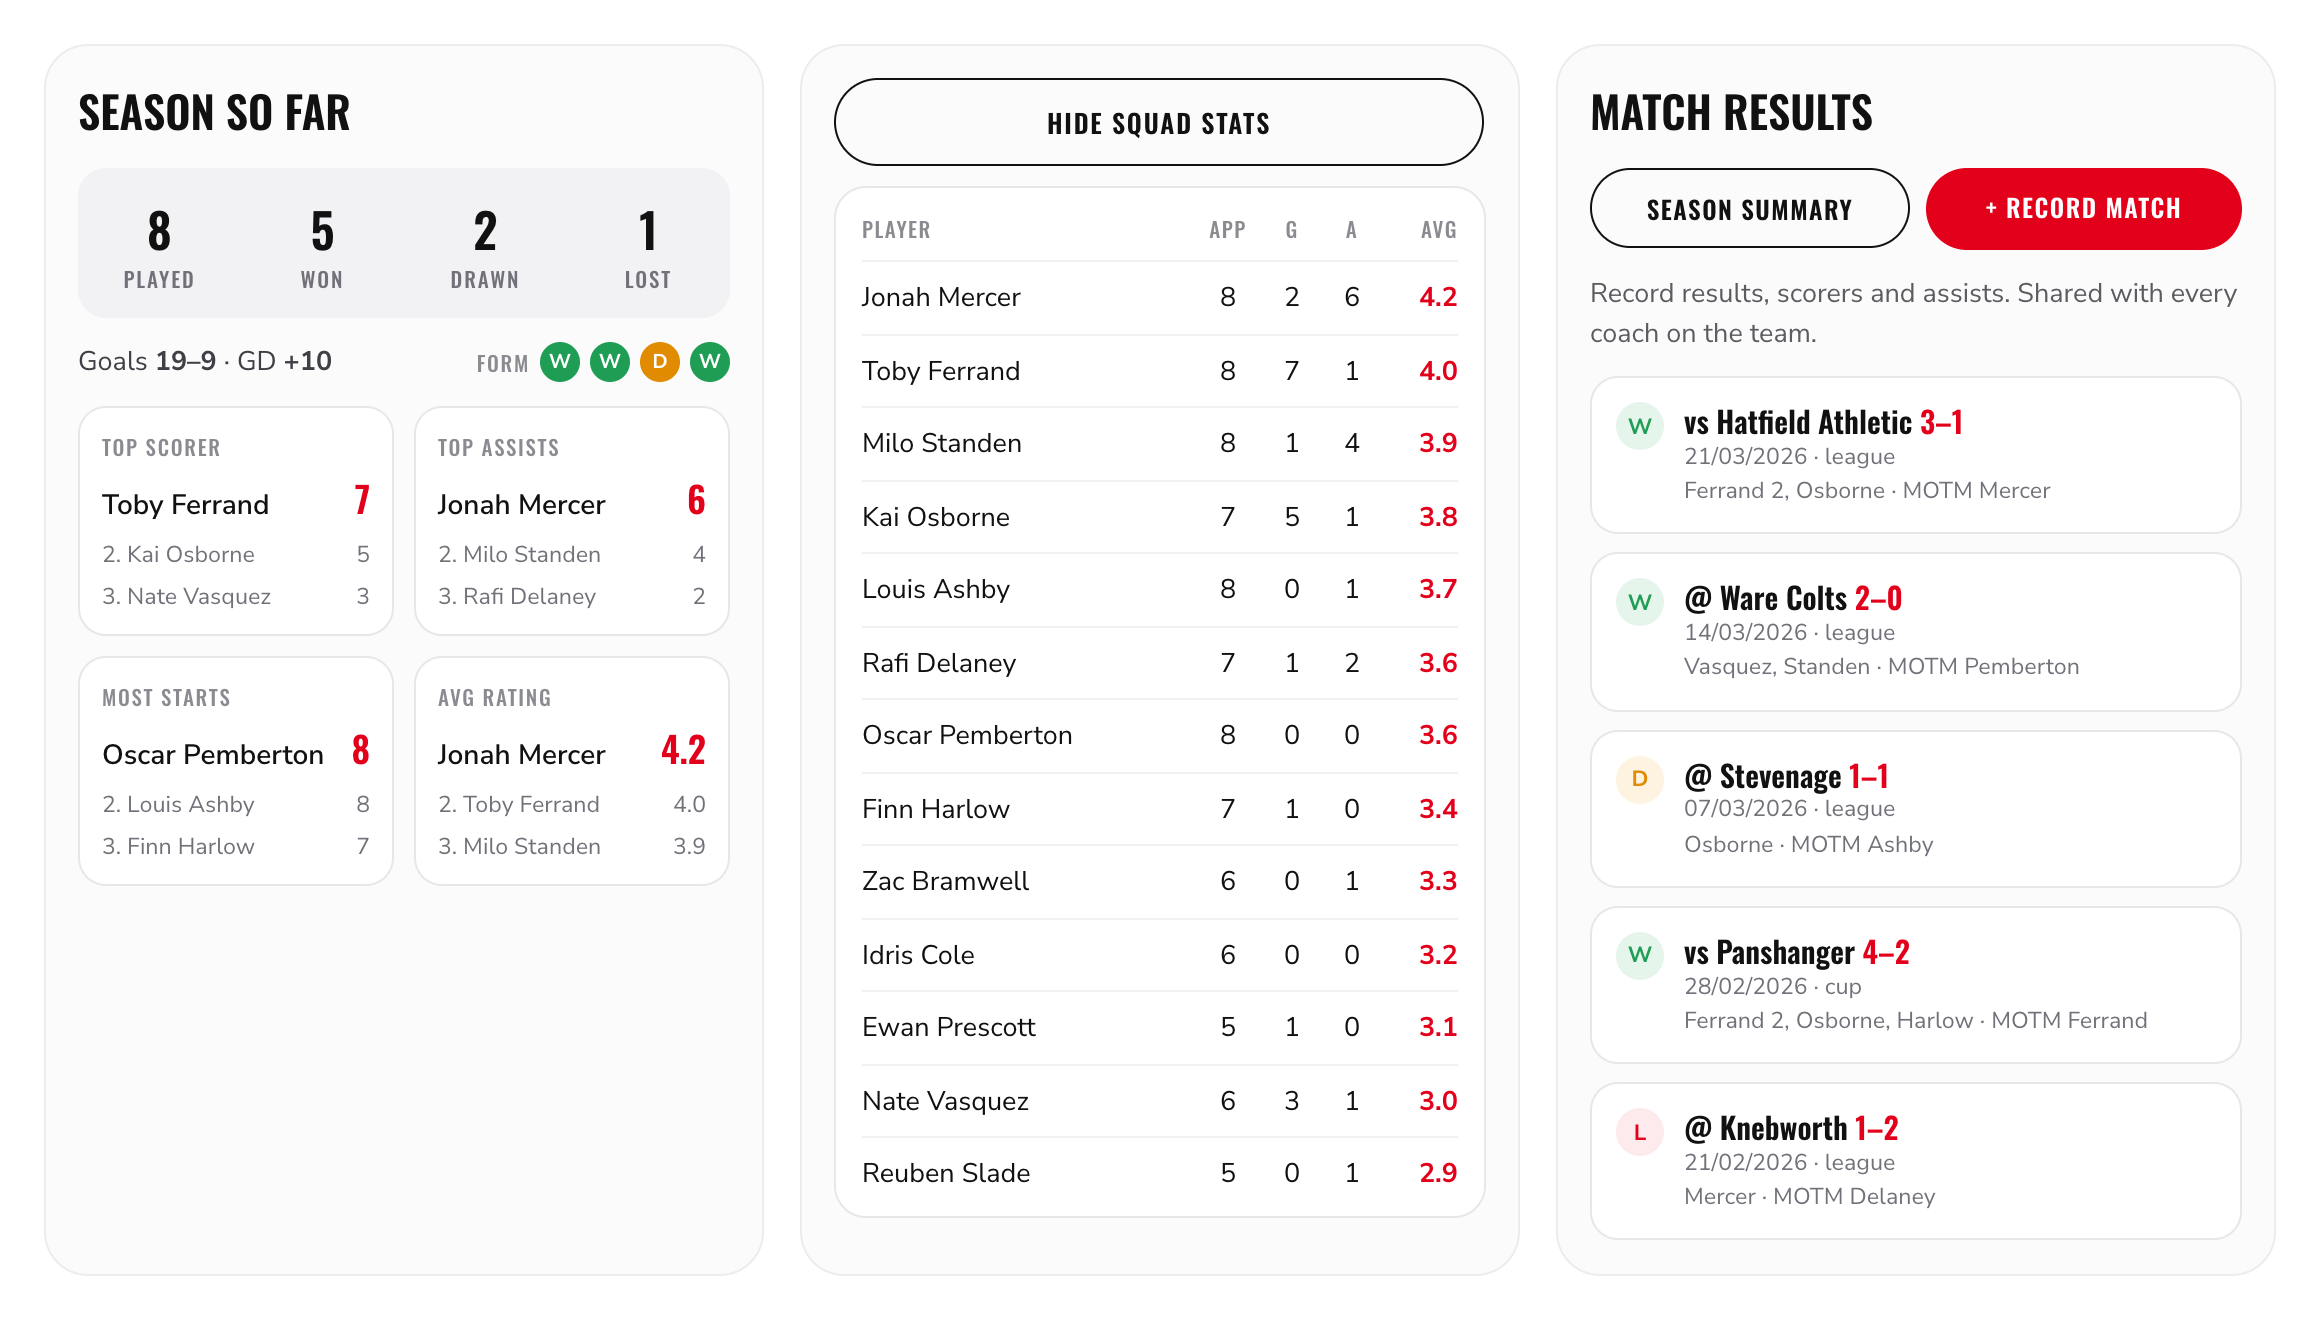Click the Ware Colts win badge

tap(1640, 602)
